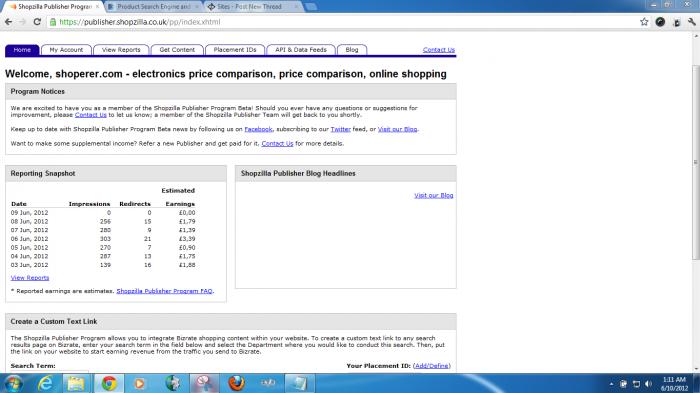The width and height of the screenshot is (700, 393).
Task: Switch to View Reports tab
Action: (x=121, y=50)
